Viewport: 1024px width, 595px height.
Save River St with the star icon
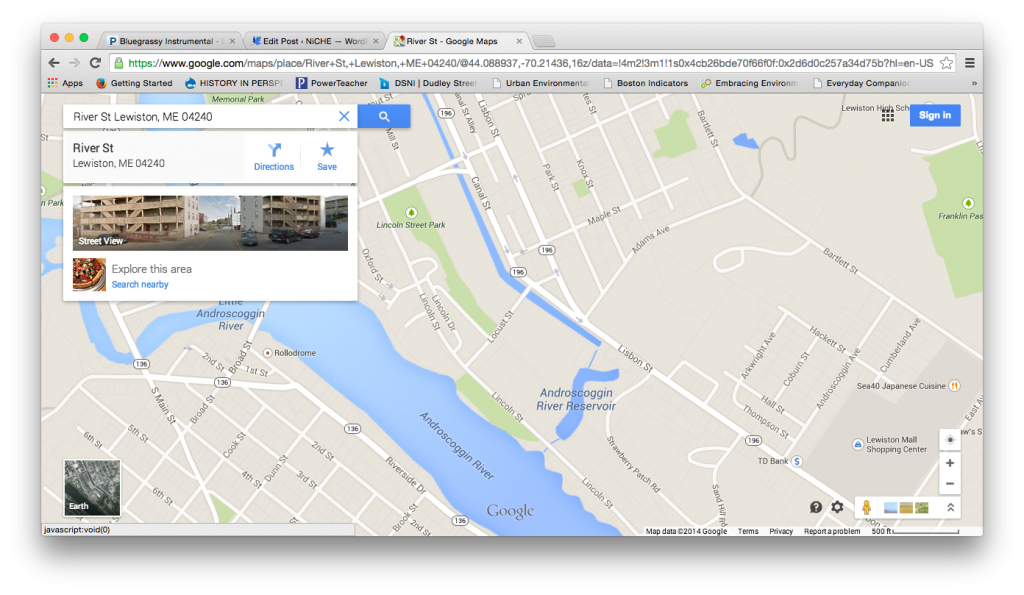point(327,156)
